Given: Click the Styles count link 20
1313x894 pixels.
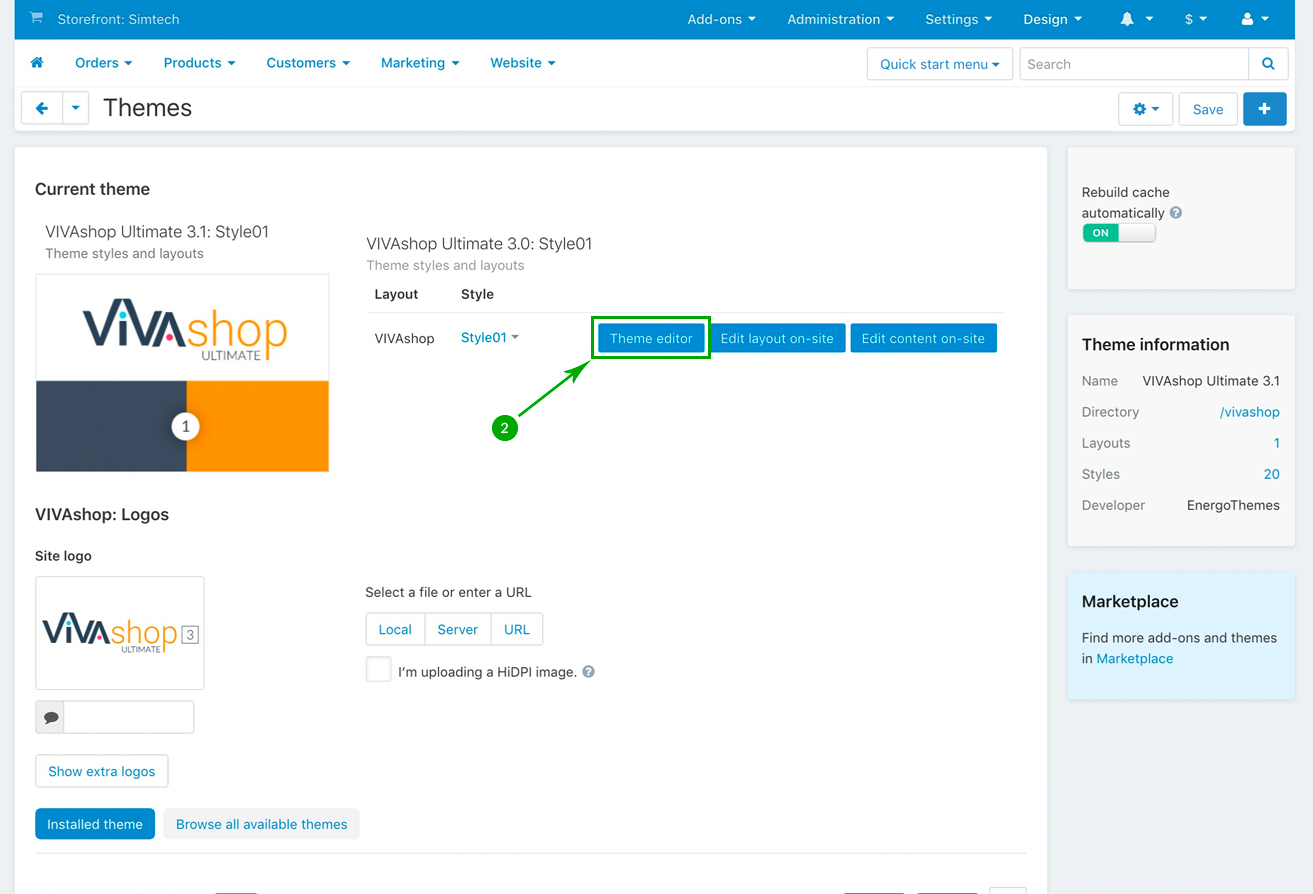Looking at the screenshot, I should point(1272,474).
